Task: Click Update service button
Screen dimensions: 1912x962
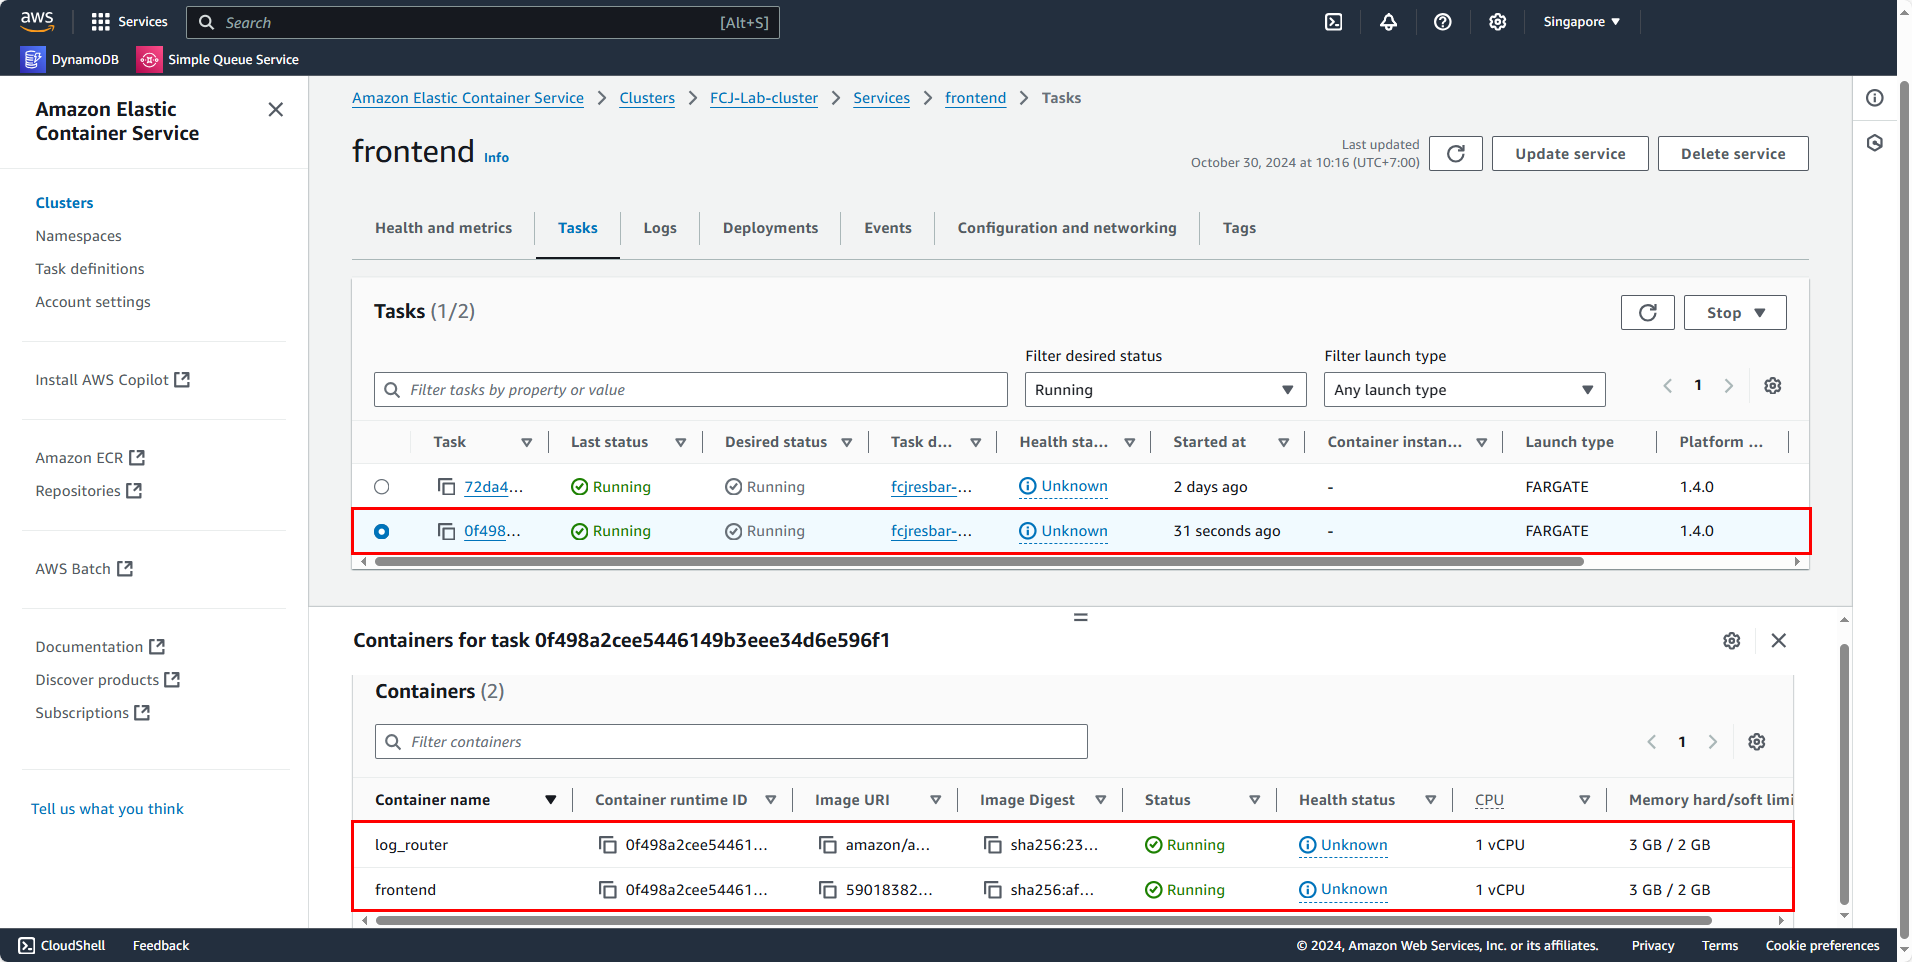Action: click(x=1569, y=153)
